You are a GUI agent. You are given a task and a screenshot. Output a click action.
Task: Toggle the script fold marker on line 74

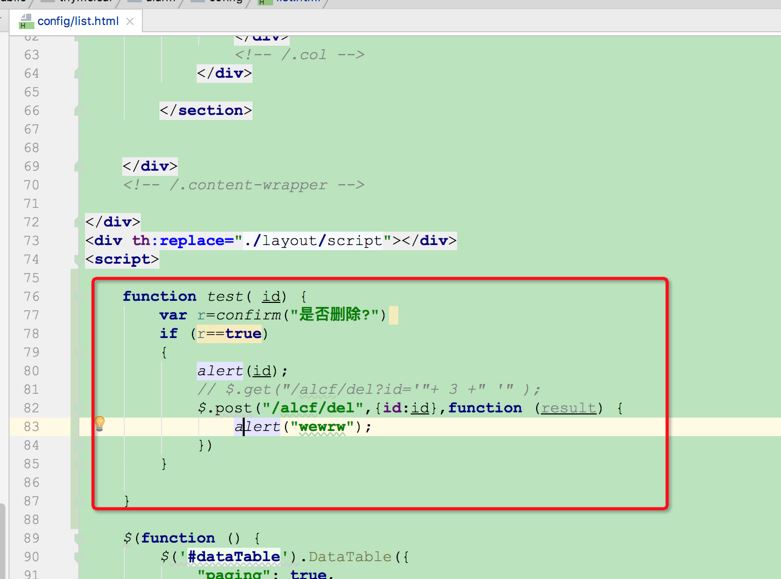point(75,260)
